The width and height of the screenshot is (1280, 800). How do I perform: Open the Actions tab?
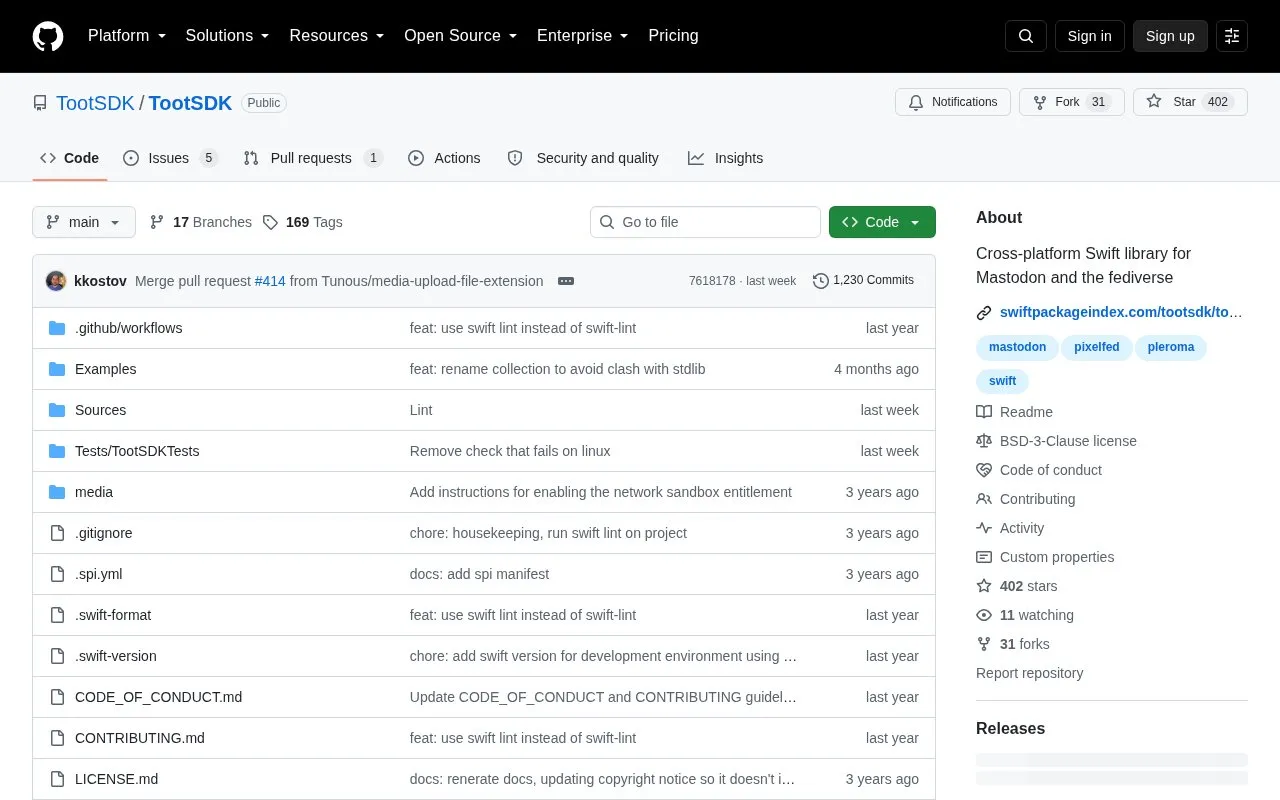pos(444,158)
